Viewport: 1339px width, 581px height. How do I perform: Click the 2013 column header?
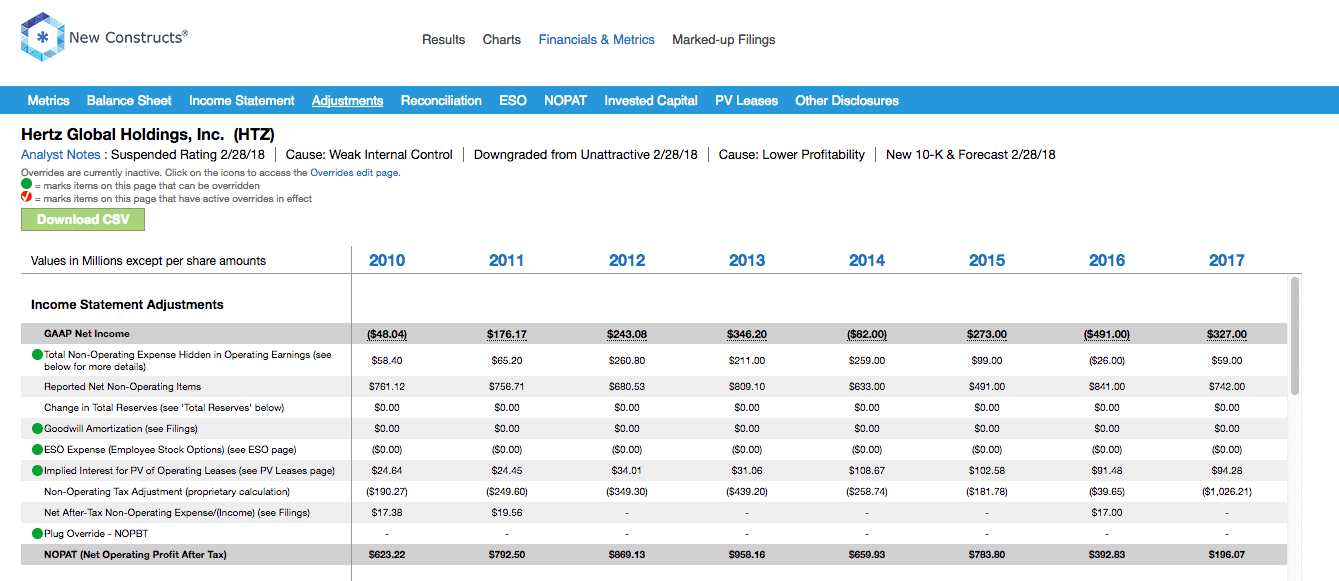point(747,260)
